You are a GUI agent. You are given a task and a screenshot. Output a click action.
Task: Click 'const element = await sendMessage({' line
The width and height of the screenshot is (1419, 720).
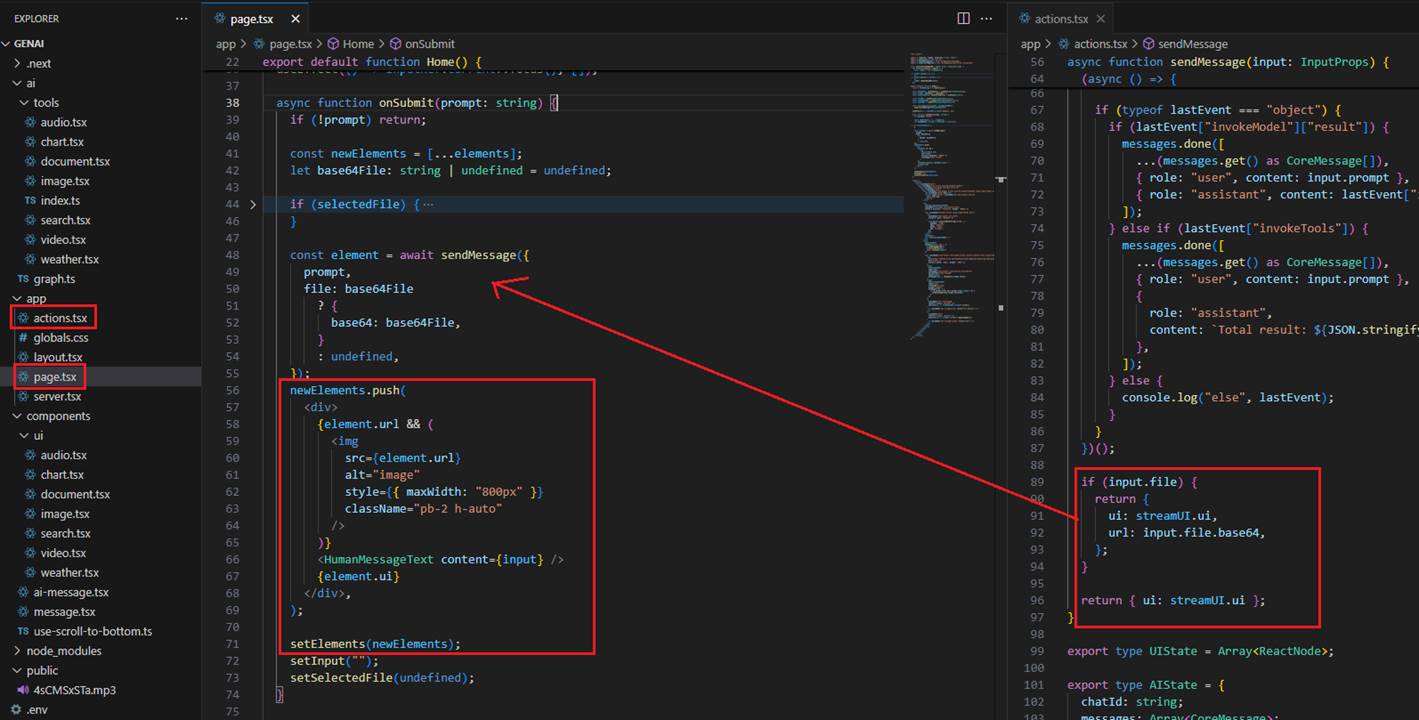(x=410, y=255)
